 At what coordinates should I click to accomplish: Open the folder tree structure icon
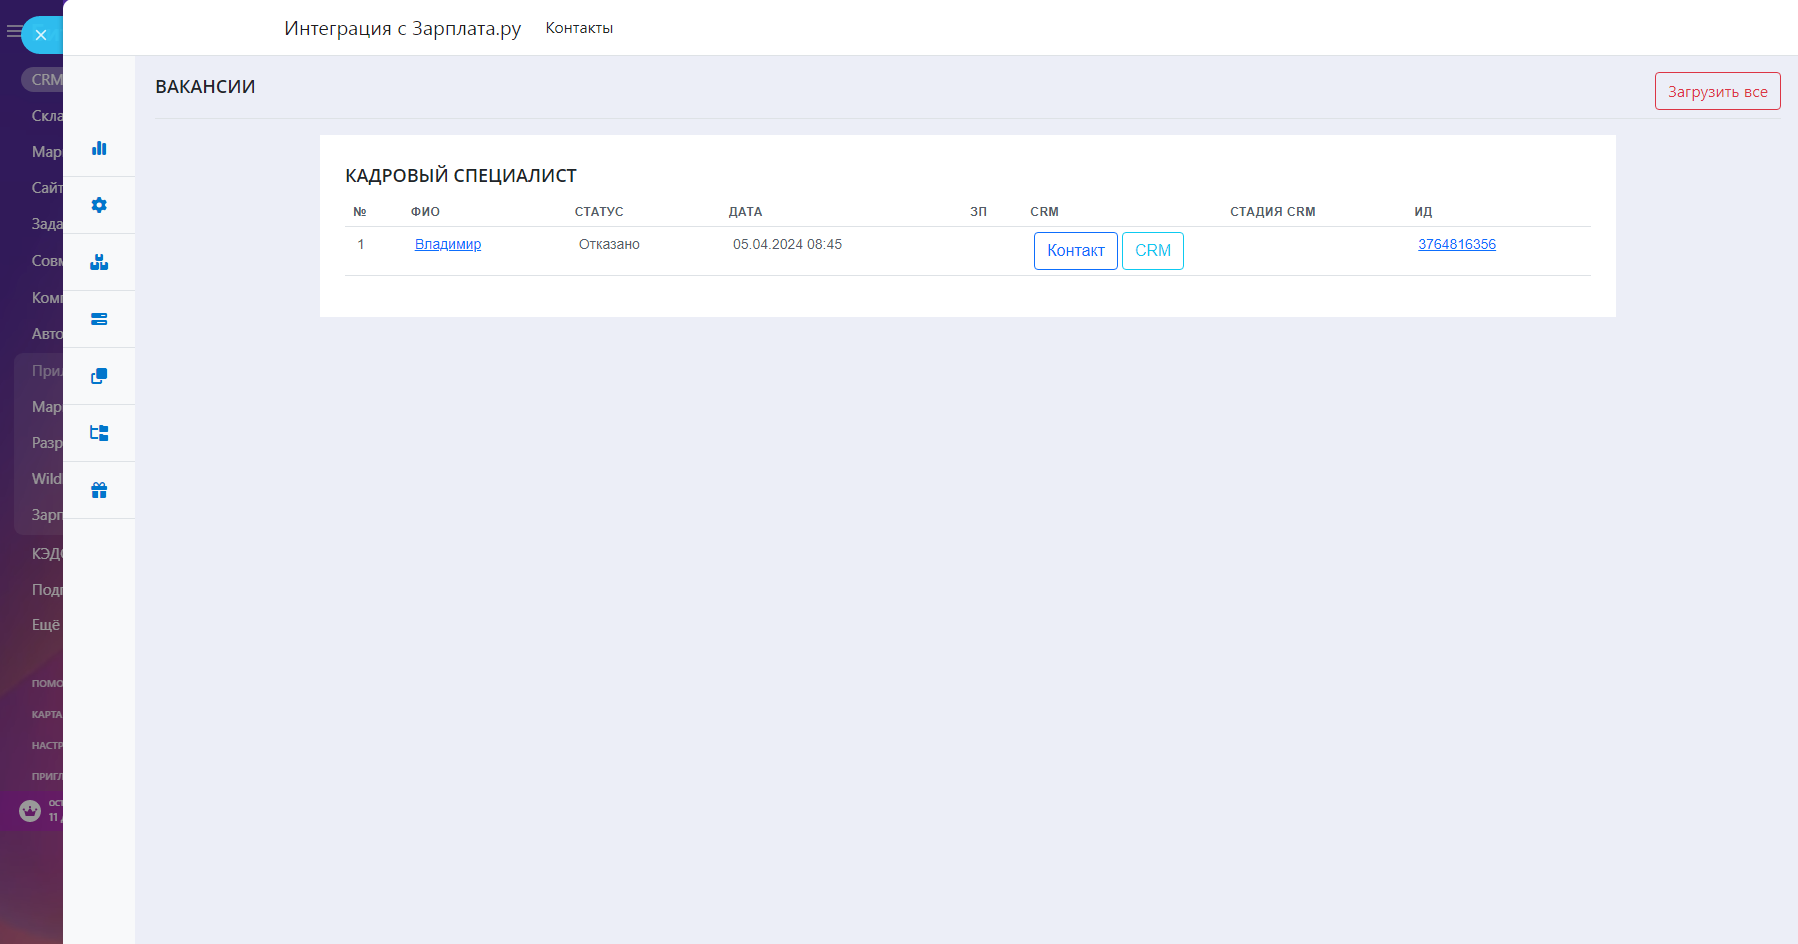99,433
